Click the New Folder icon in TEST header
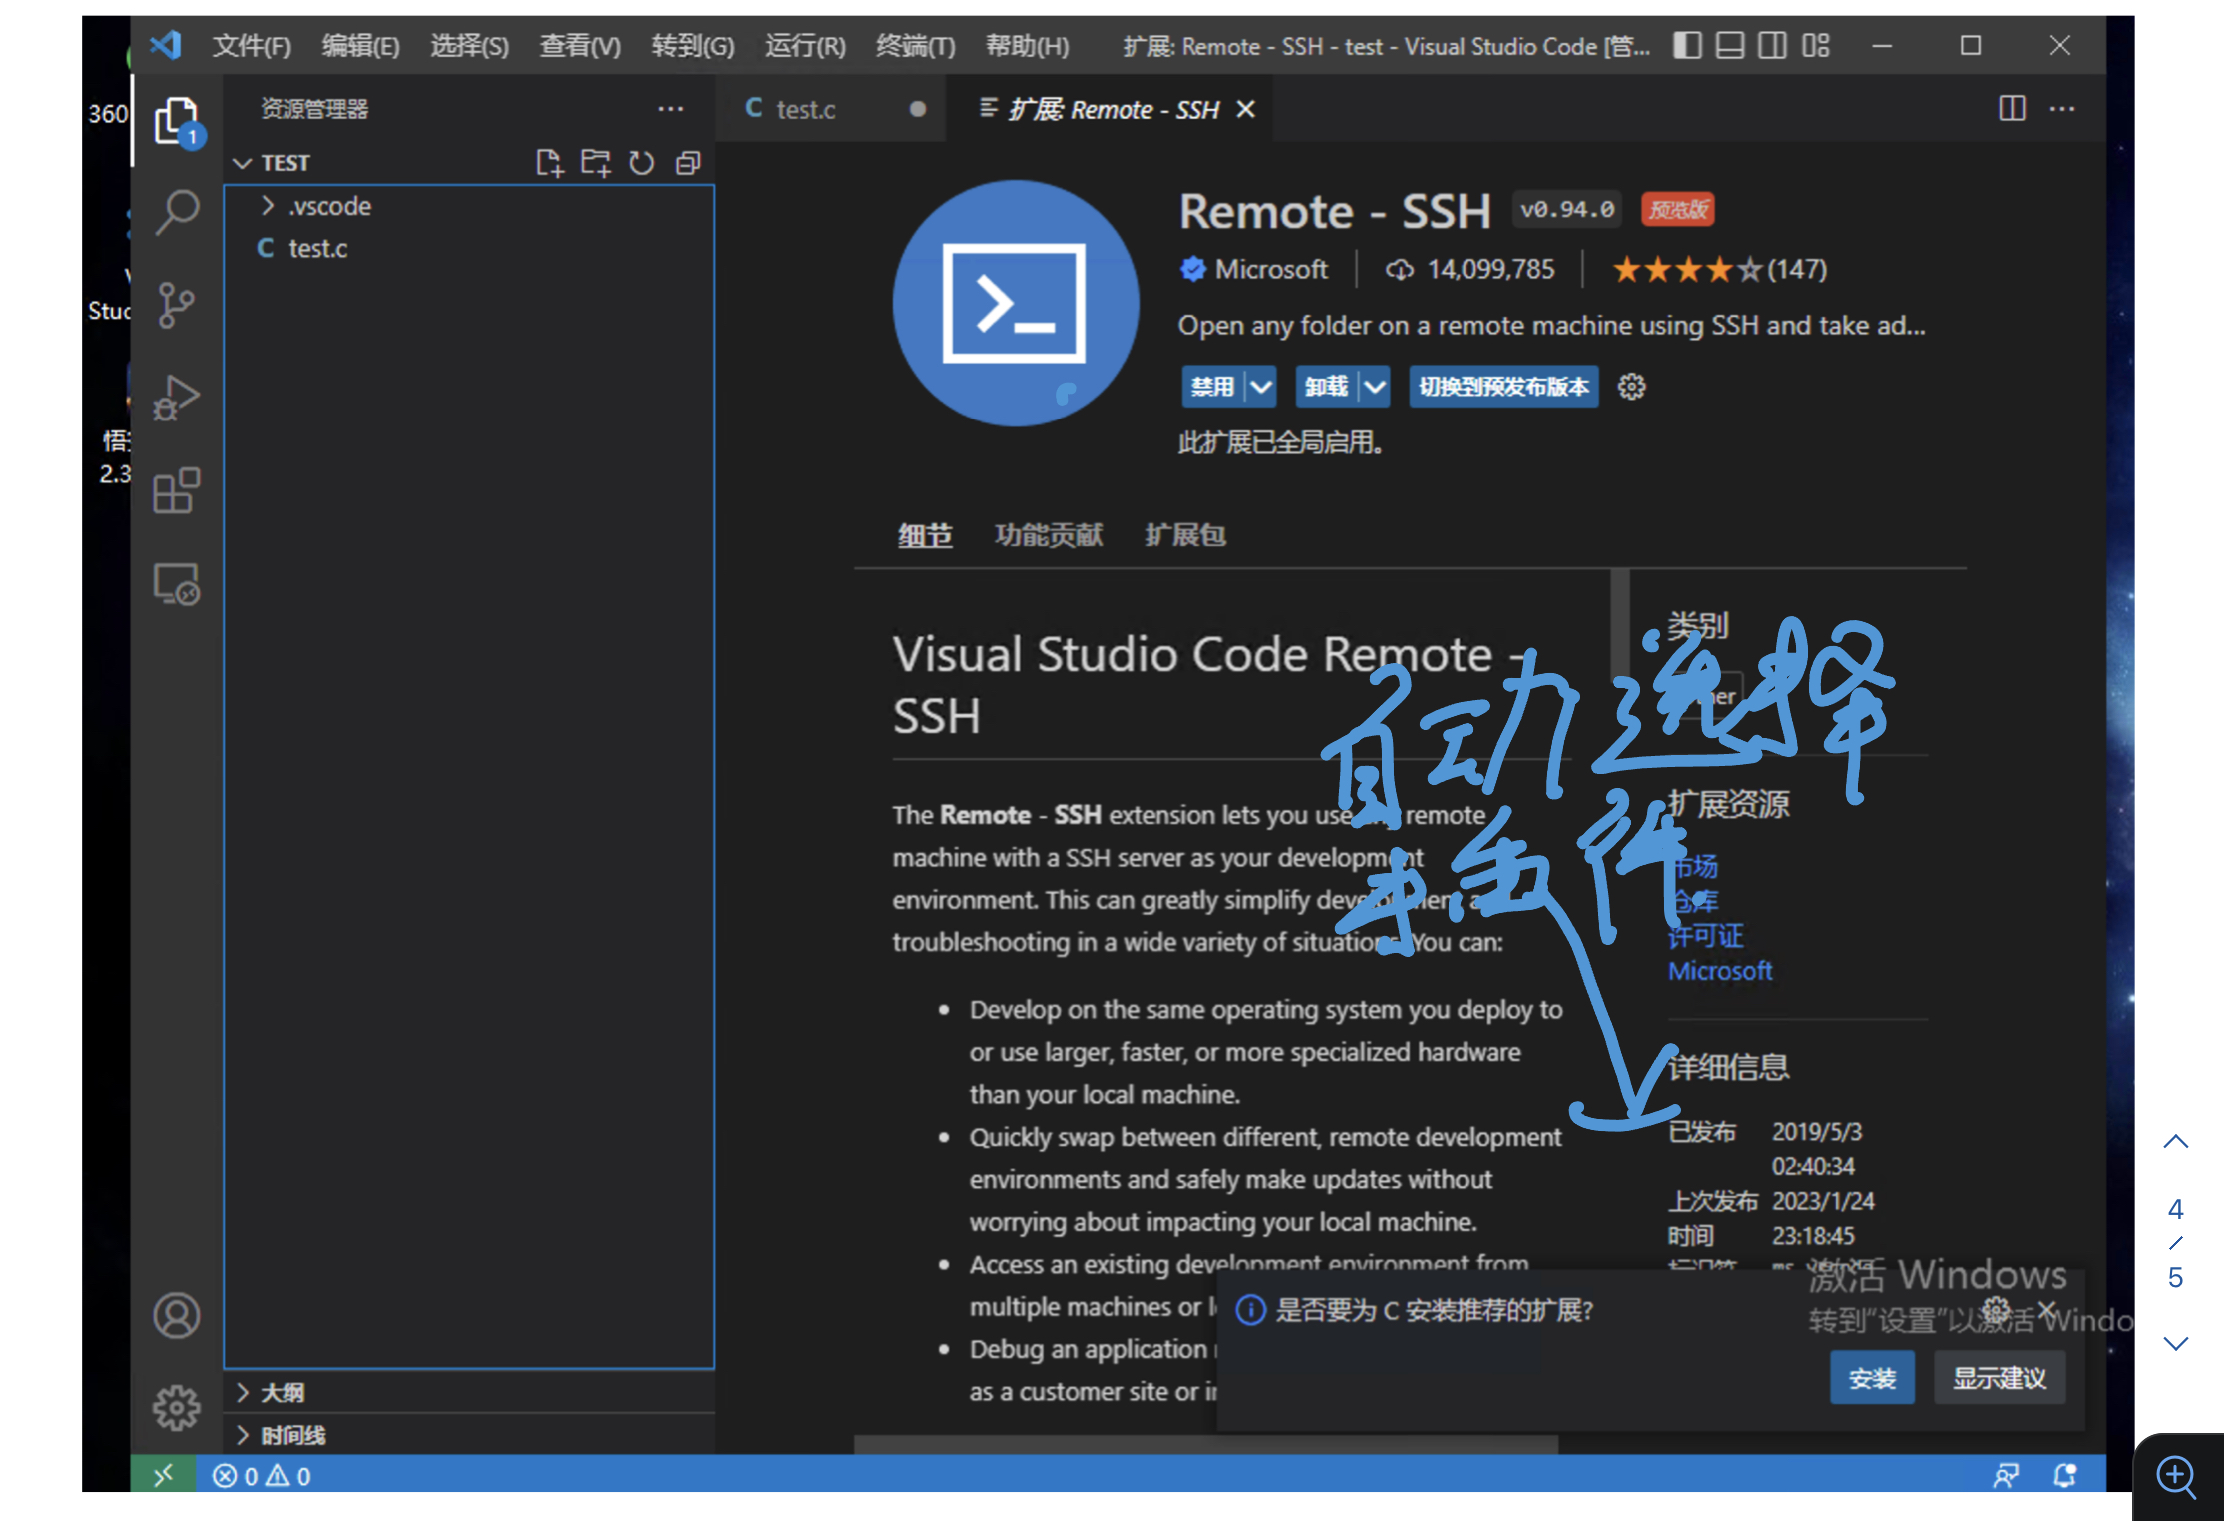 [596, 163]
